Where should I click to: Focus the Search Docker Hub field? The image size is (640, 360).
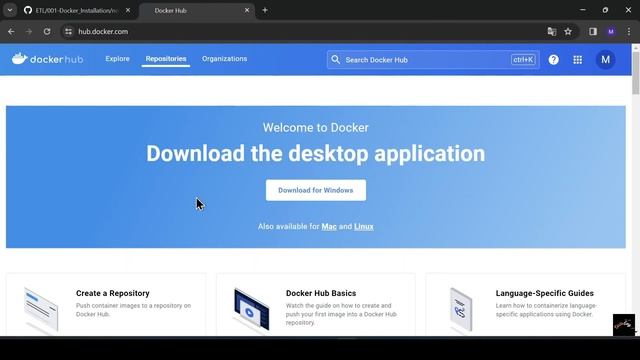pos(433,60)
